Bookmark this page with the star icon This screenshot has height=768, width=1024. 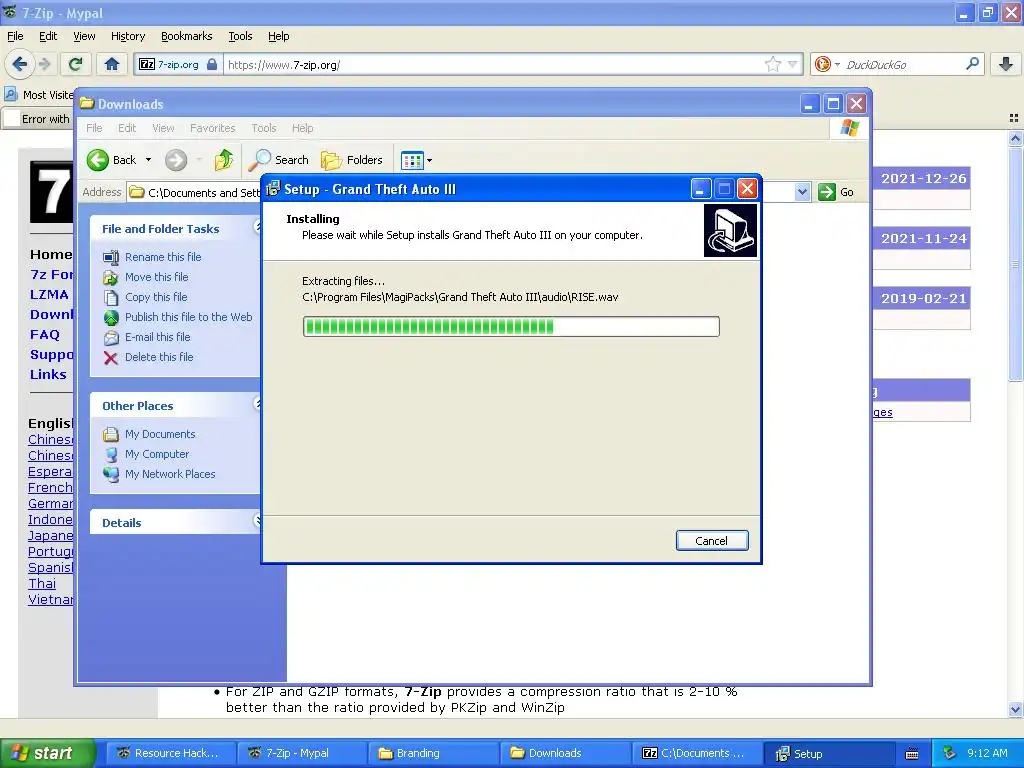(773, 64)
